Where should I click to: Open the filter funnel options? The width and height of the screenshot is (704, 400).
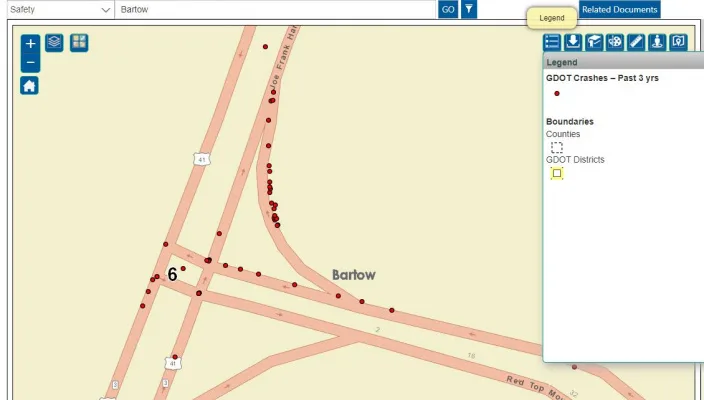click(469, 9)
